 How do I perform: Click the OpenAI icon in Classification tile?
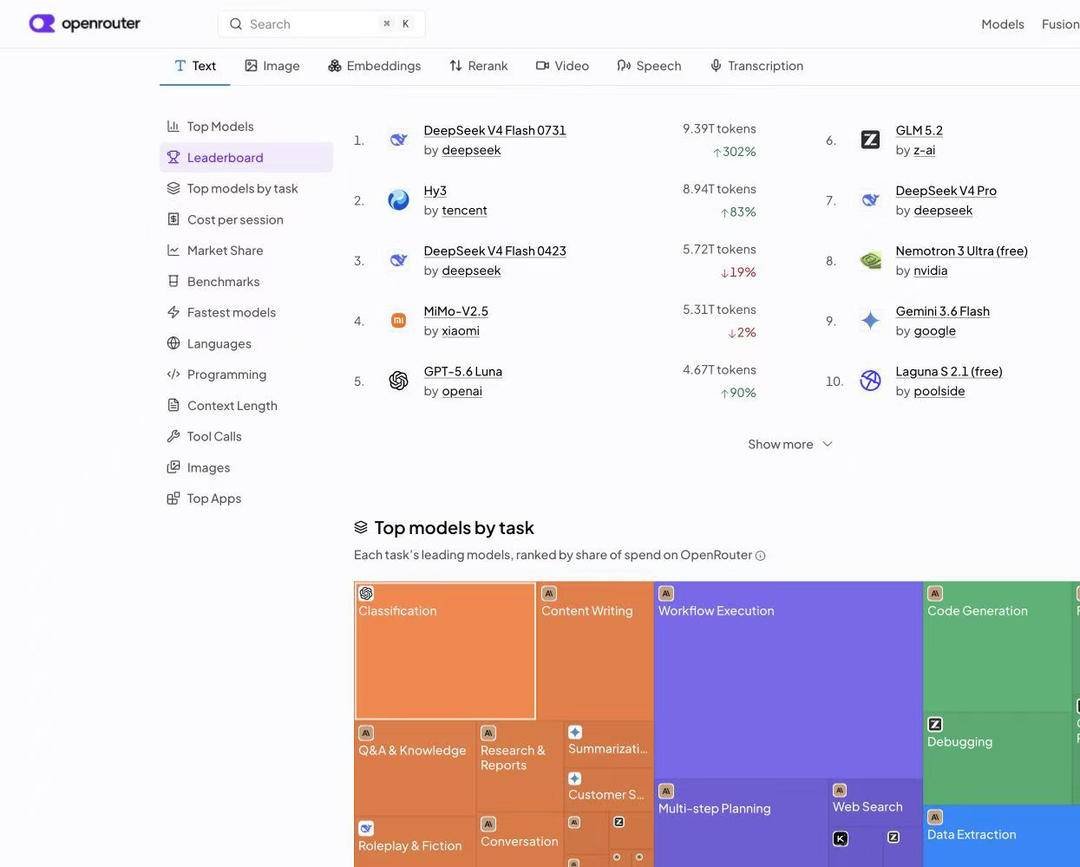click(366, 593)
